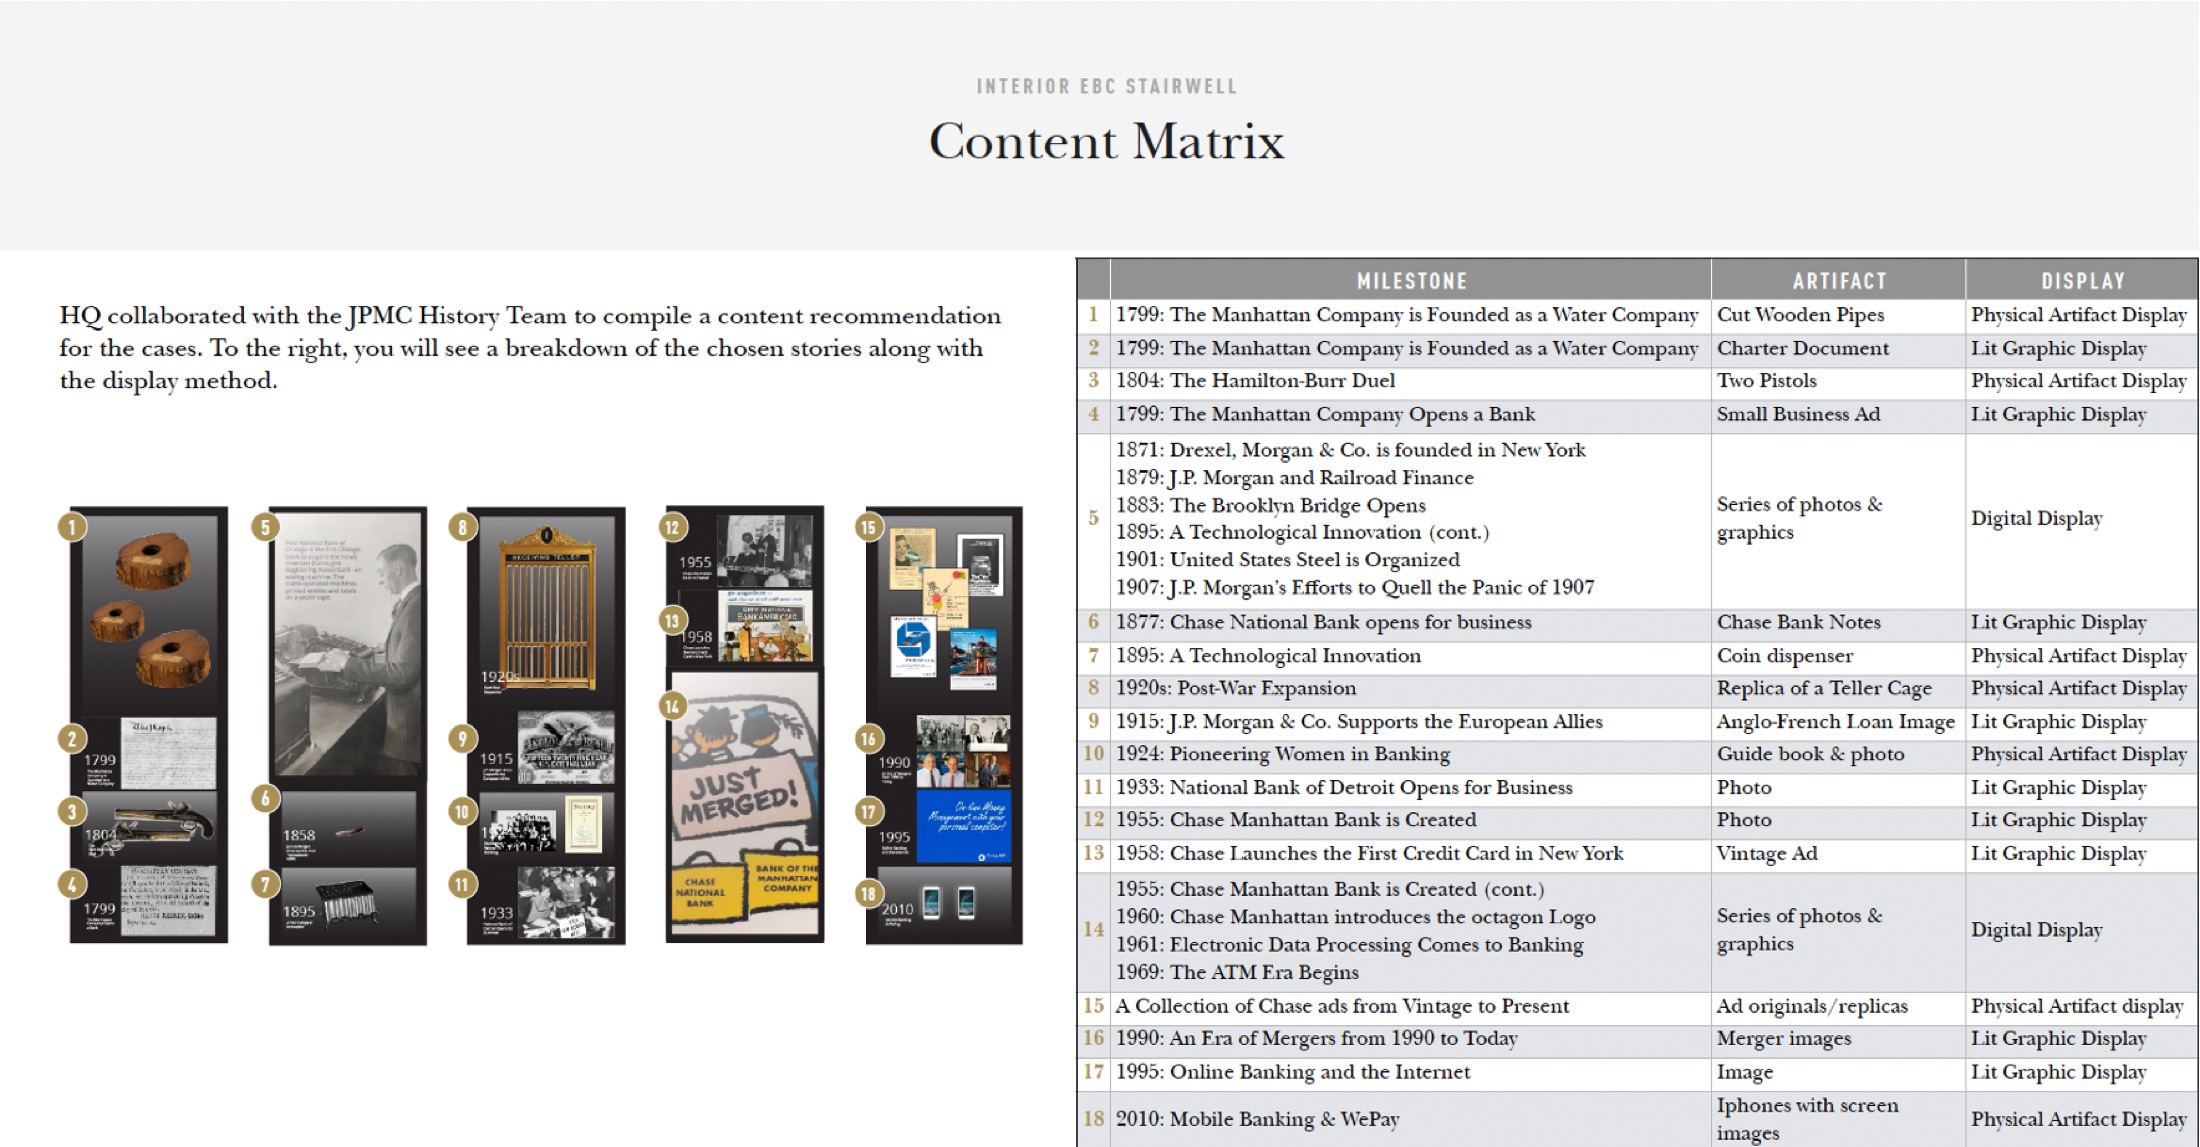Screen dimensions: 2200x1147
Task: Select the two pistols image labeled 1804
Action: pyautogui.click(x=163, y=825)
